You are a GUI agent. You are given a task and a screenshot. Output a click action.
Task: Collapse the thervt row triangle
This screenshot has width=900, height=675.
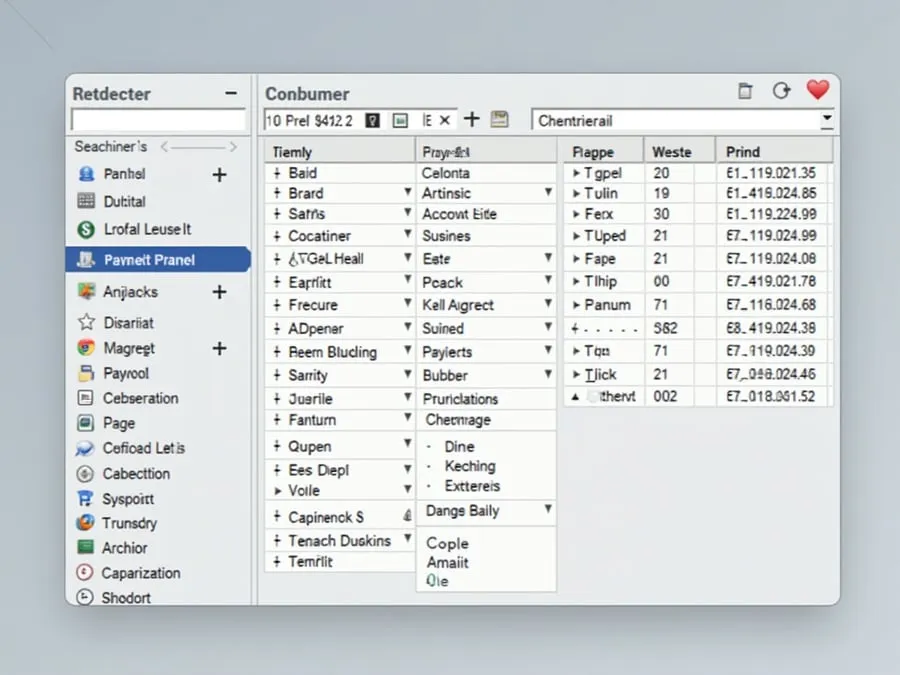pos(575,397)
